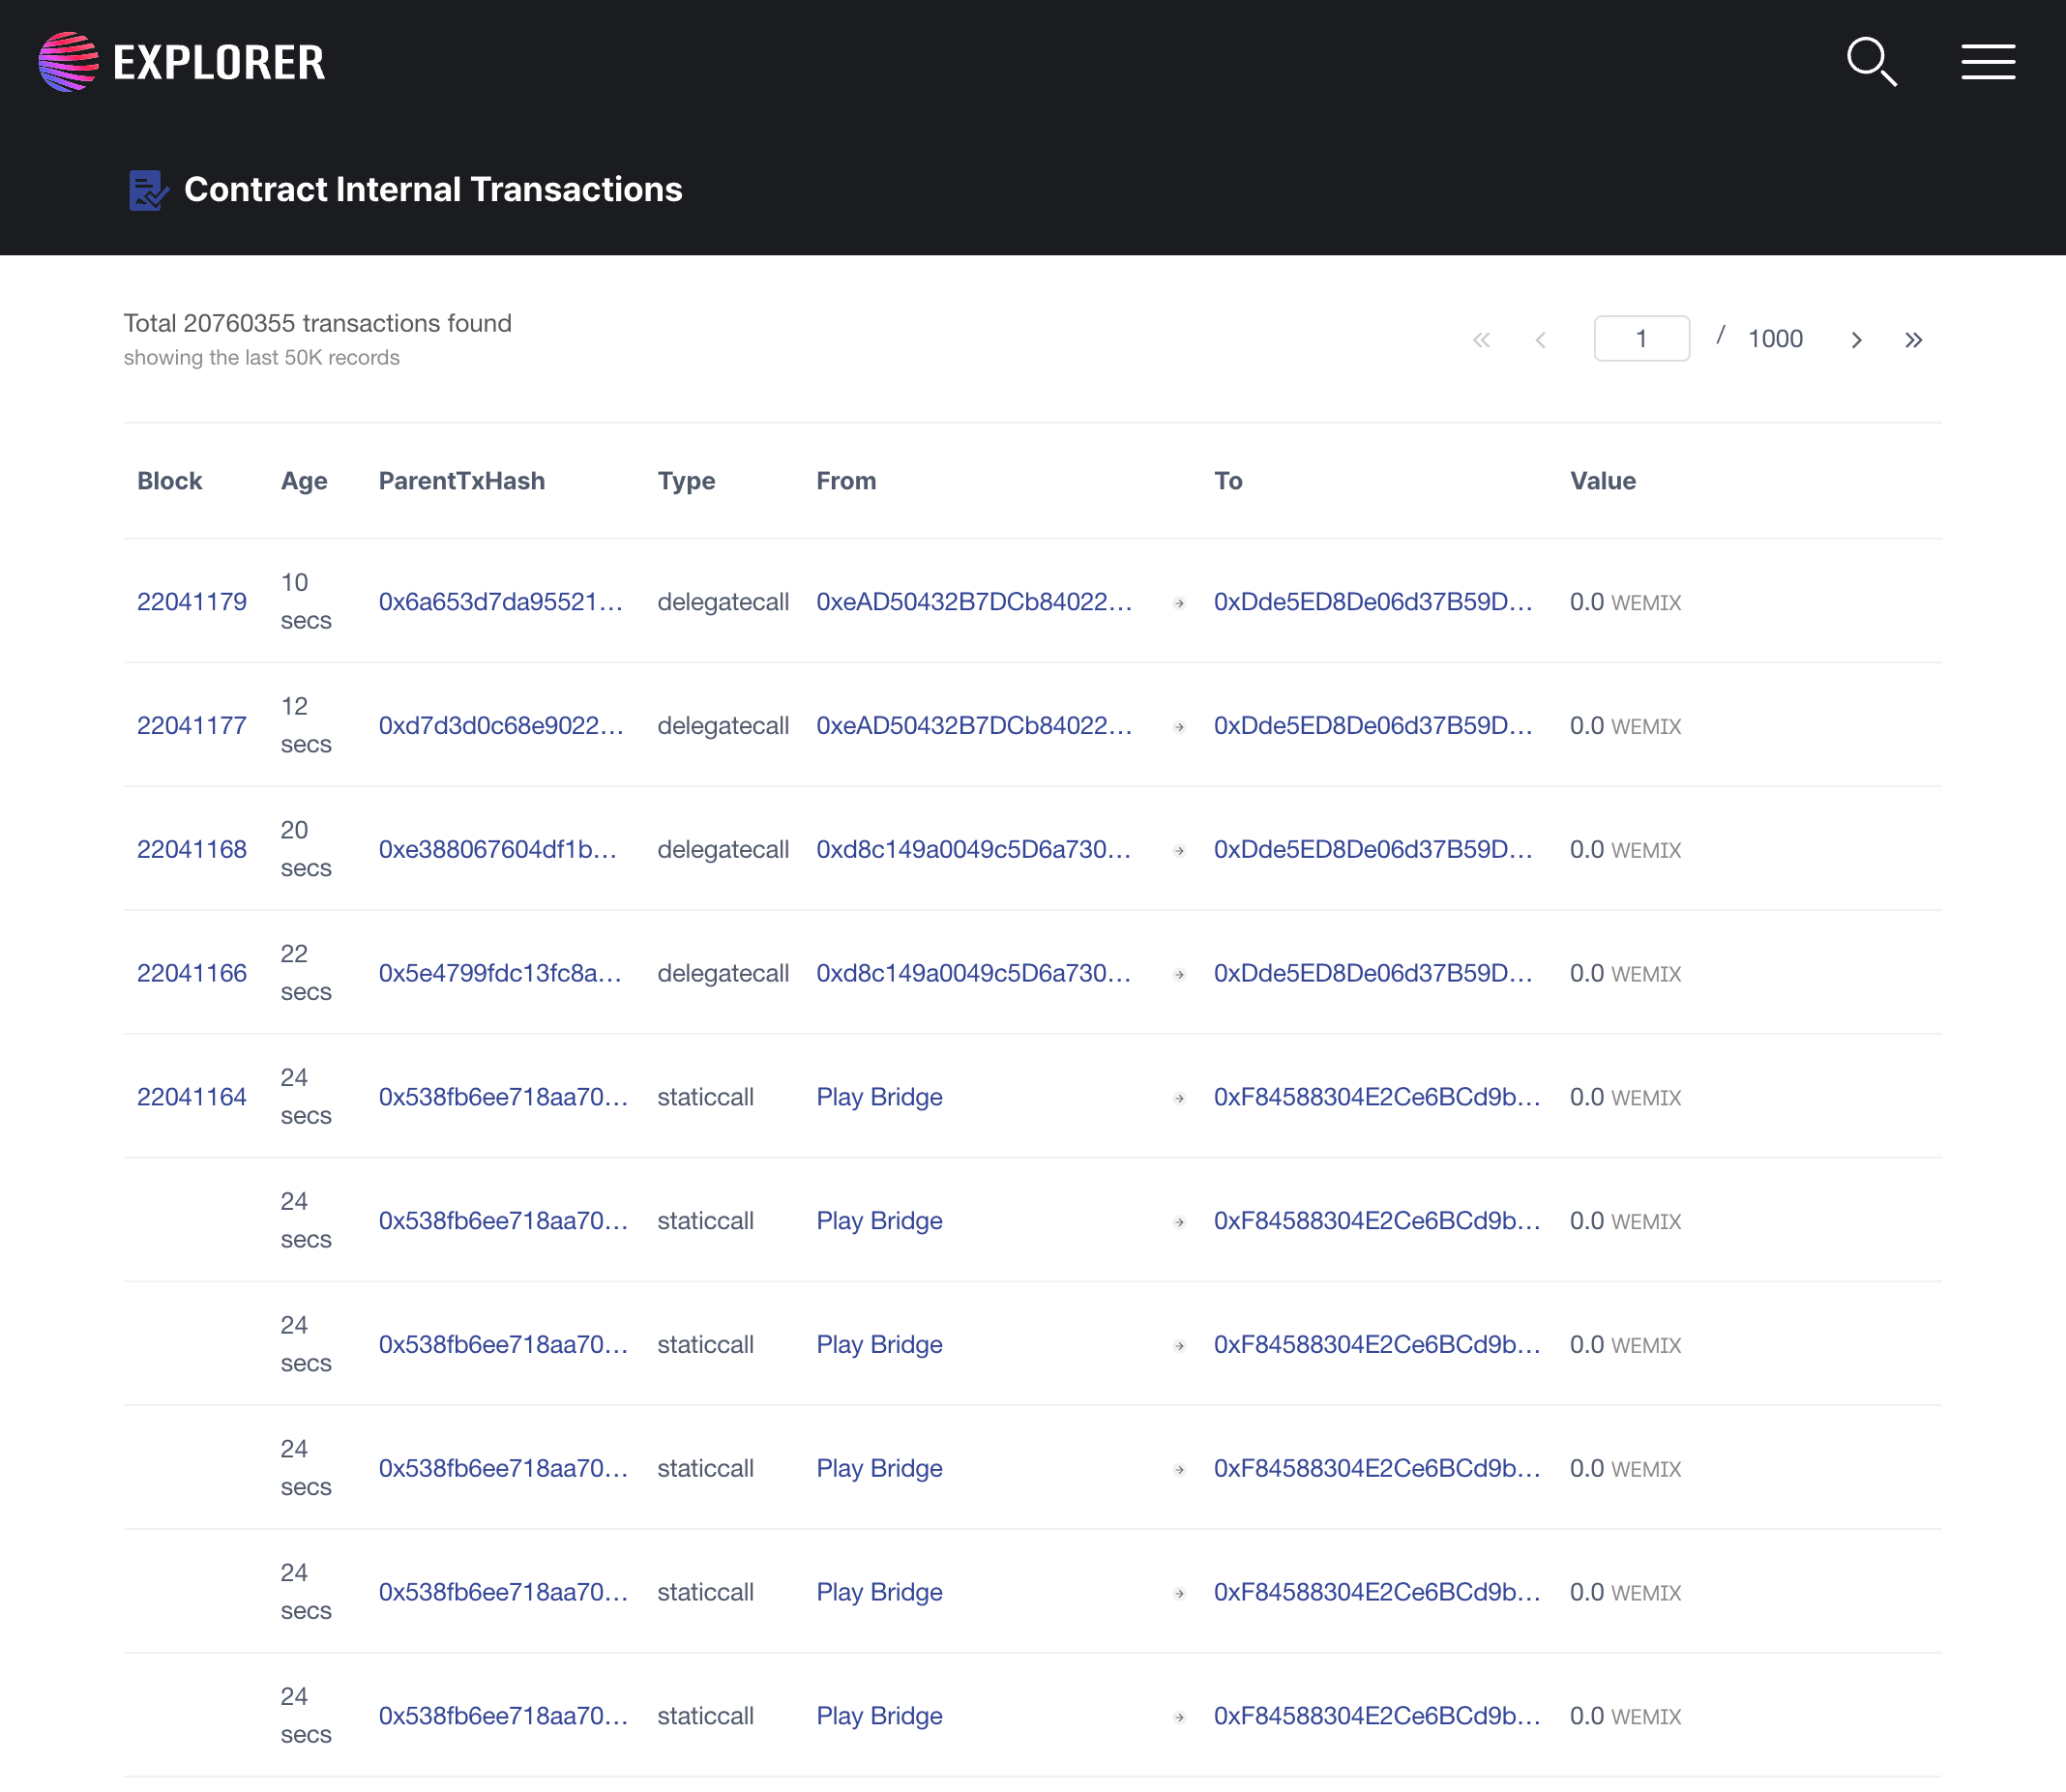2066x1792 pixels.
Task: Jump to the last page arrow
Action: click(1913, 340)
